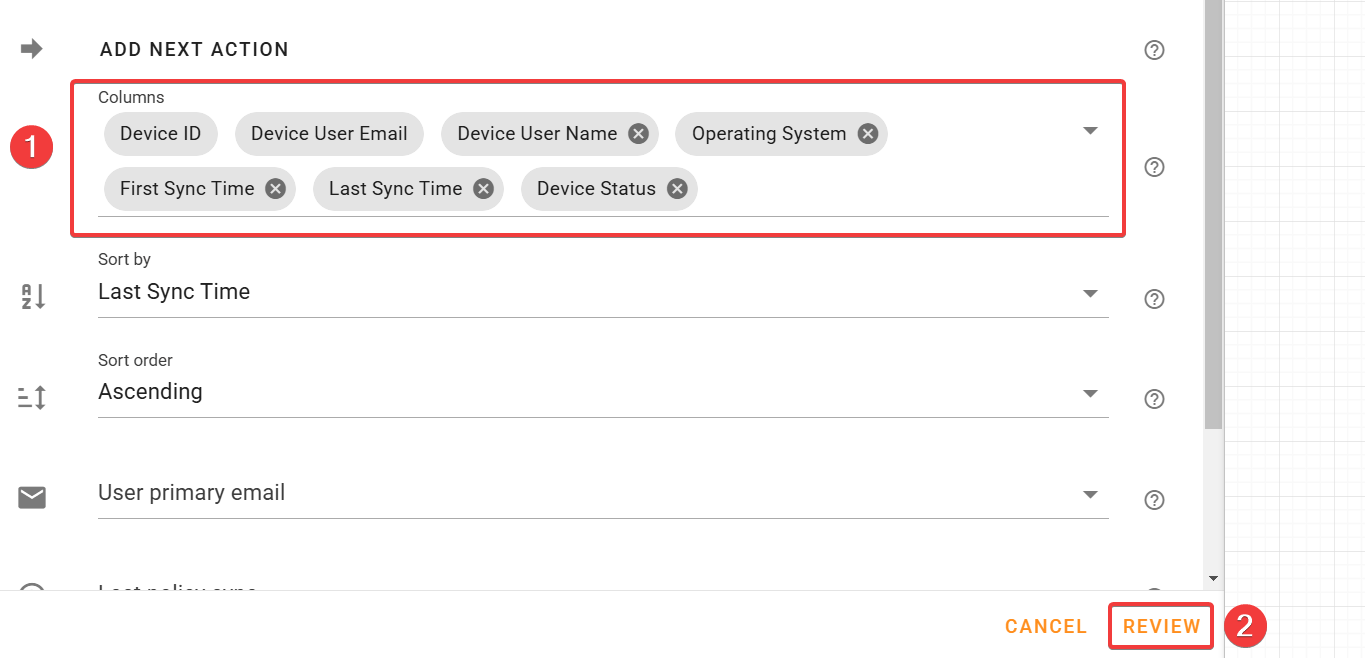Screen dimensions: 1365x658
Task: Remove the Last Sync Time chip
Action: coord(483,189)
